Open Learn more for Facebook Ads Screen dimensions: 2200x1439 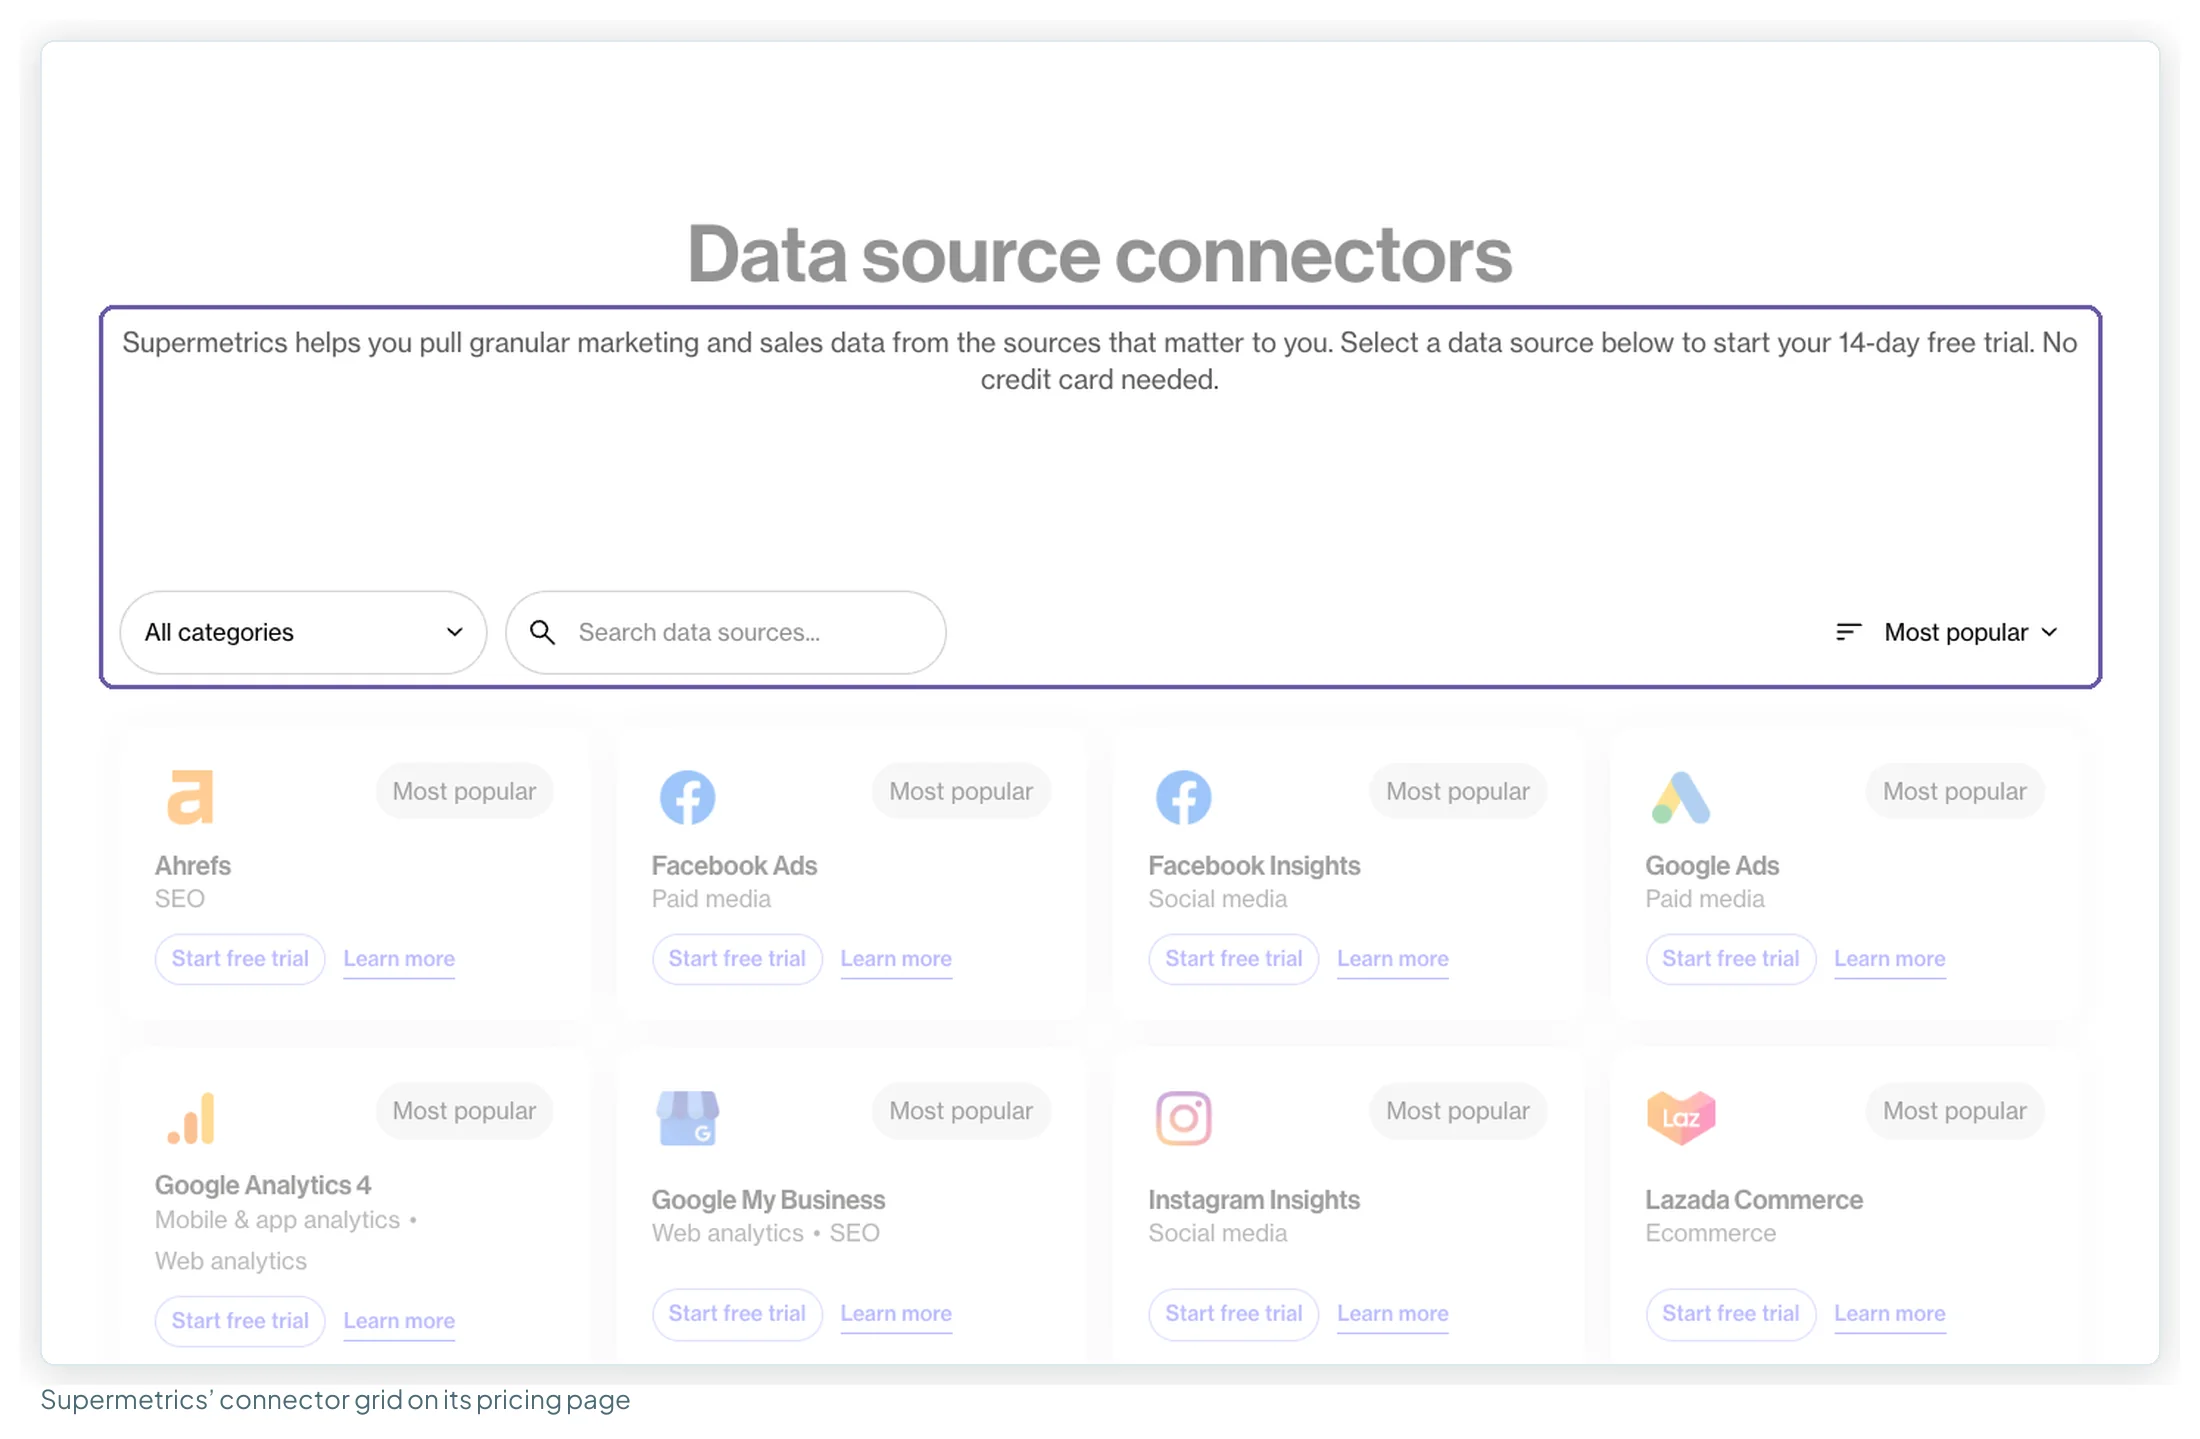896,959
